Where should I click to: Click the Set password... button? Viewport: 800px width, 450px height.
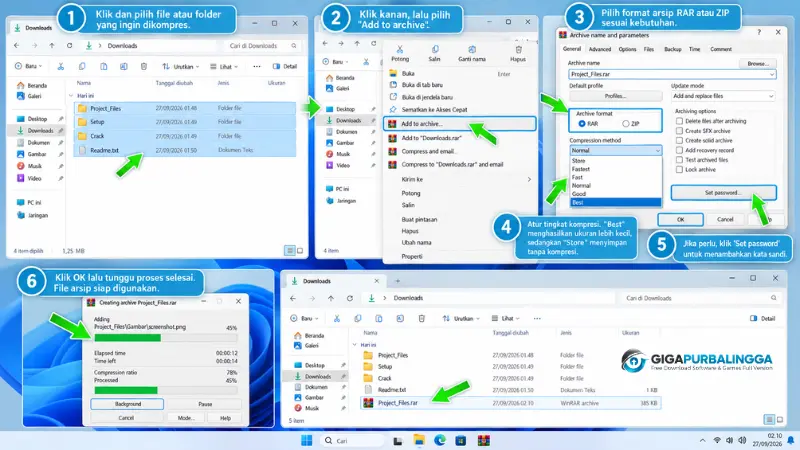(723, 193)
